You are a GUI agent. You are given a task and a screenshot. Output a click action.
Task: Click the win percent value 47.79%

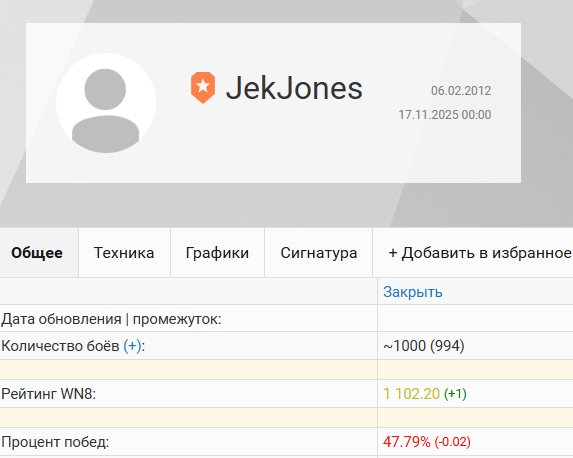[x=407, y=442]
